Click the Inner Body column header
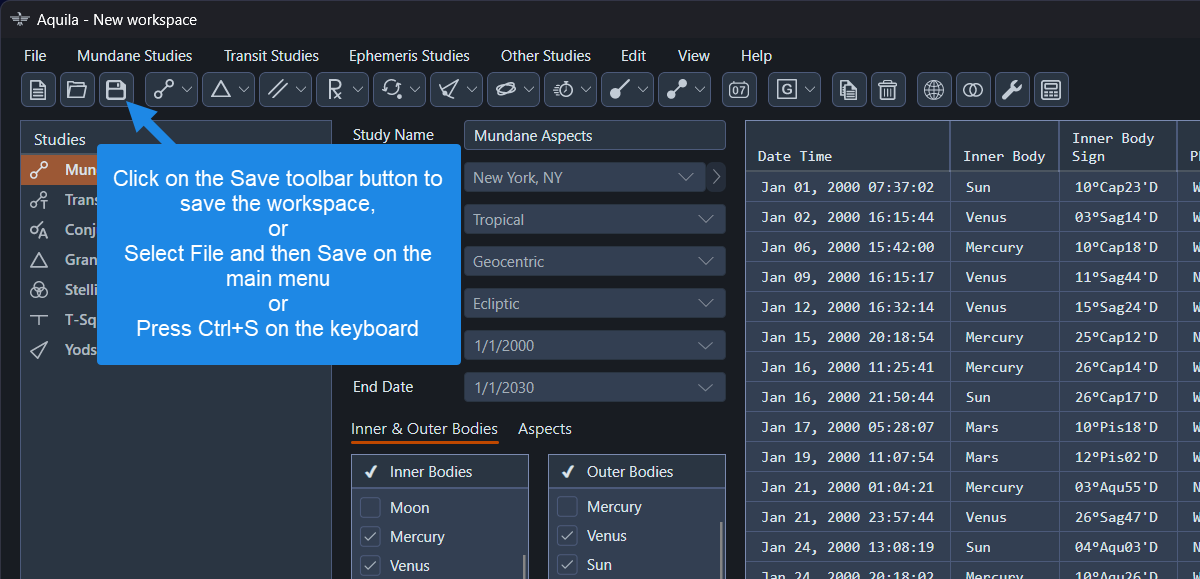The image size is (1200, 579). (1003, 156)
